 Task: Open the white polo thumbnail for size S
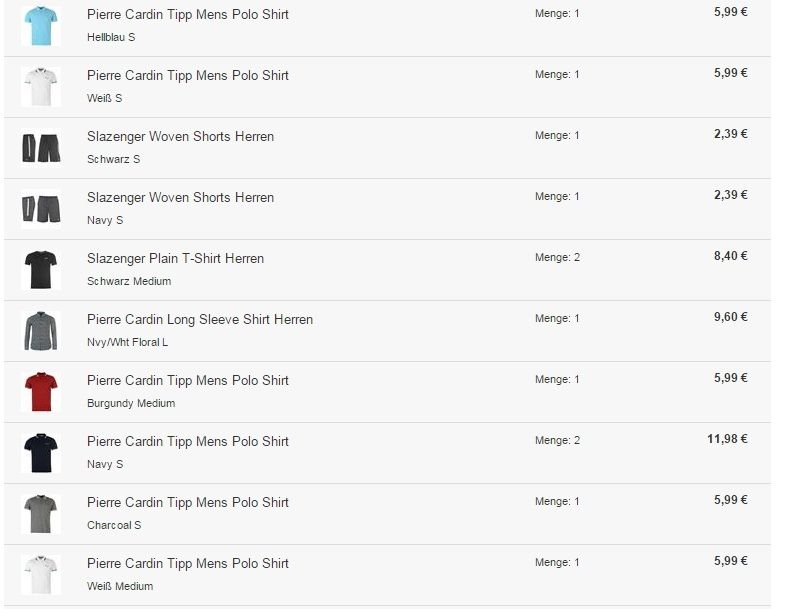[41, 87]
